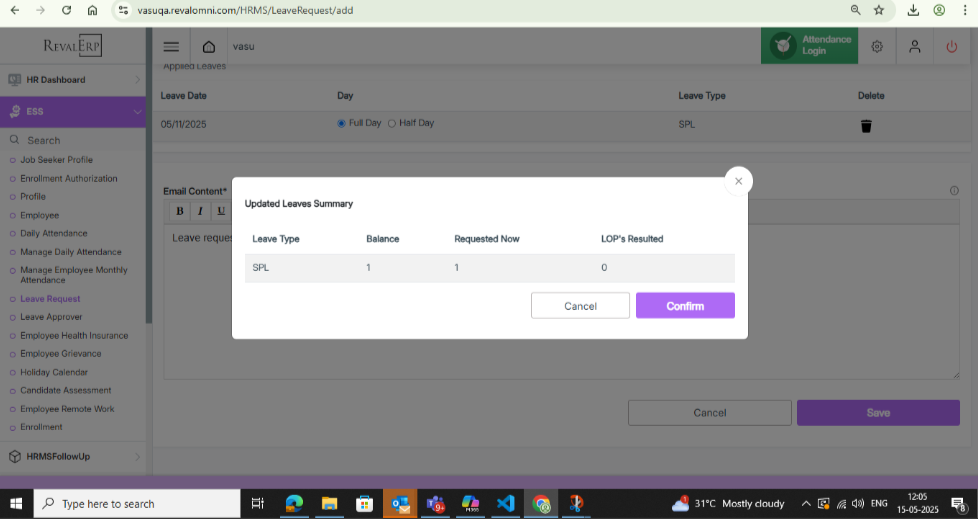Screen dimensions: 978x519
Task: Select the Half Day radio option
Action: coord(392,123)
